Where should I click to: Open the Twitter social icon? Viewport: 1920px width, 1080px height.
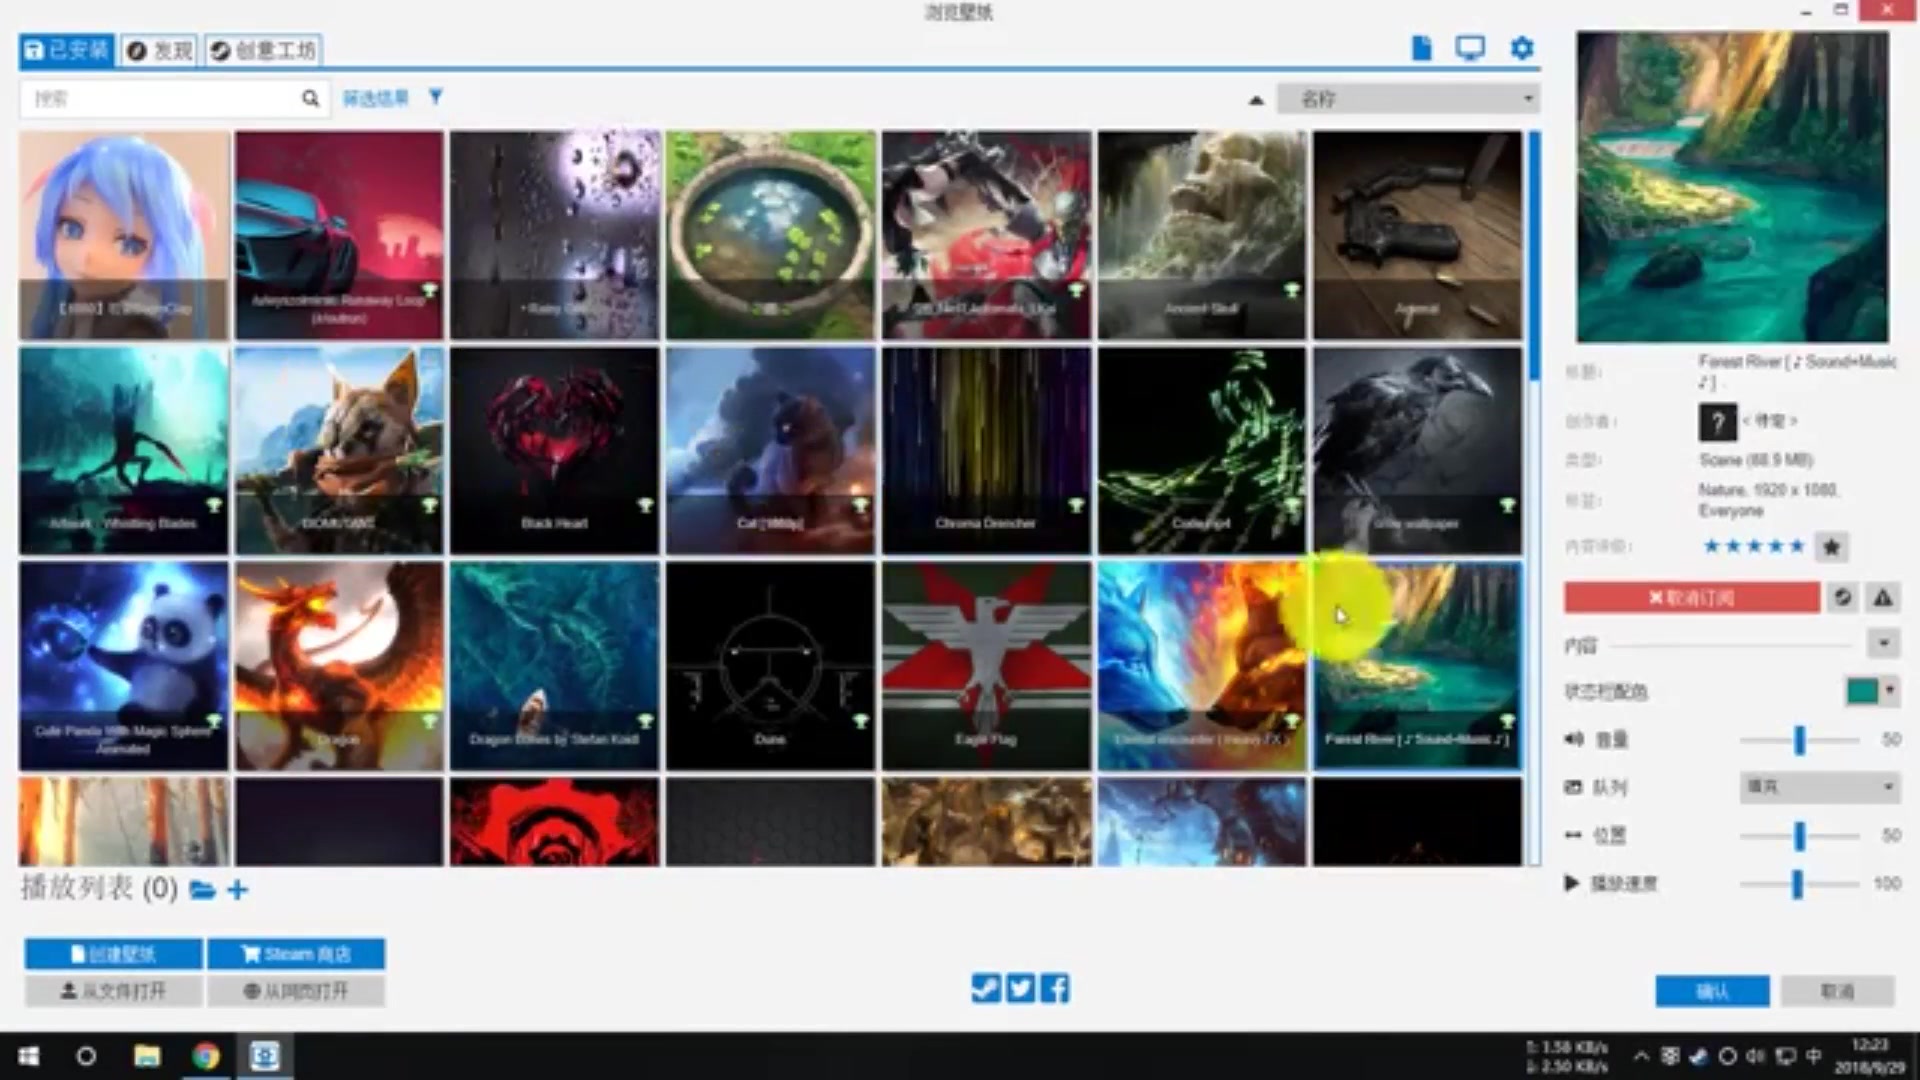point(1020,989)
